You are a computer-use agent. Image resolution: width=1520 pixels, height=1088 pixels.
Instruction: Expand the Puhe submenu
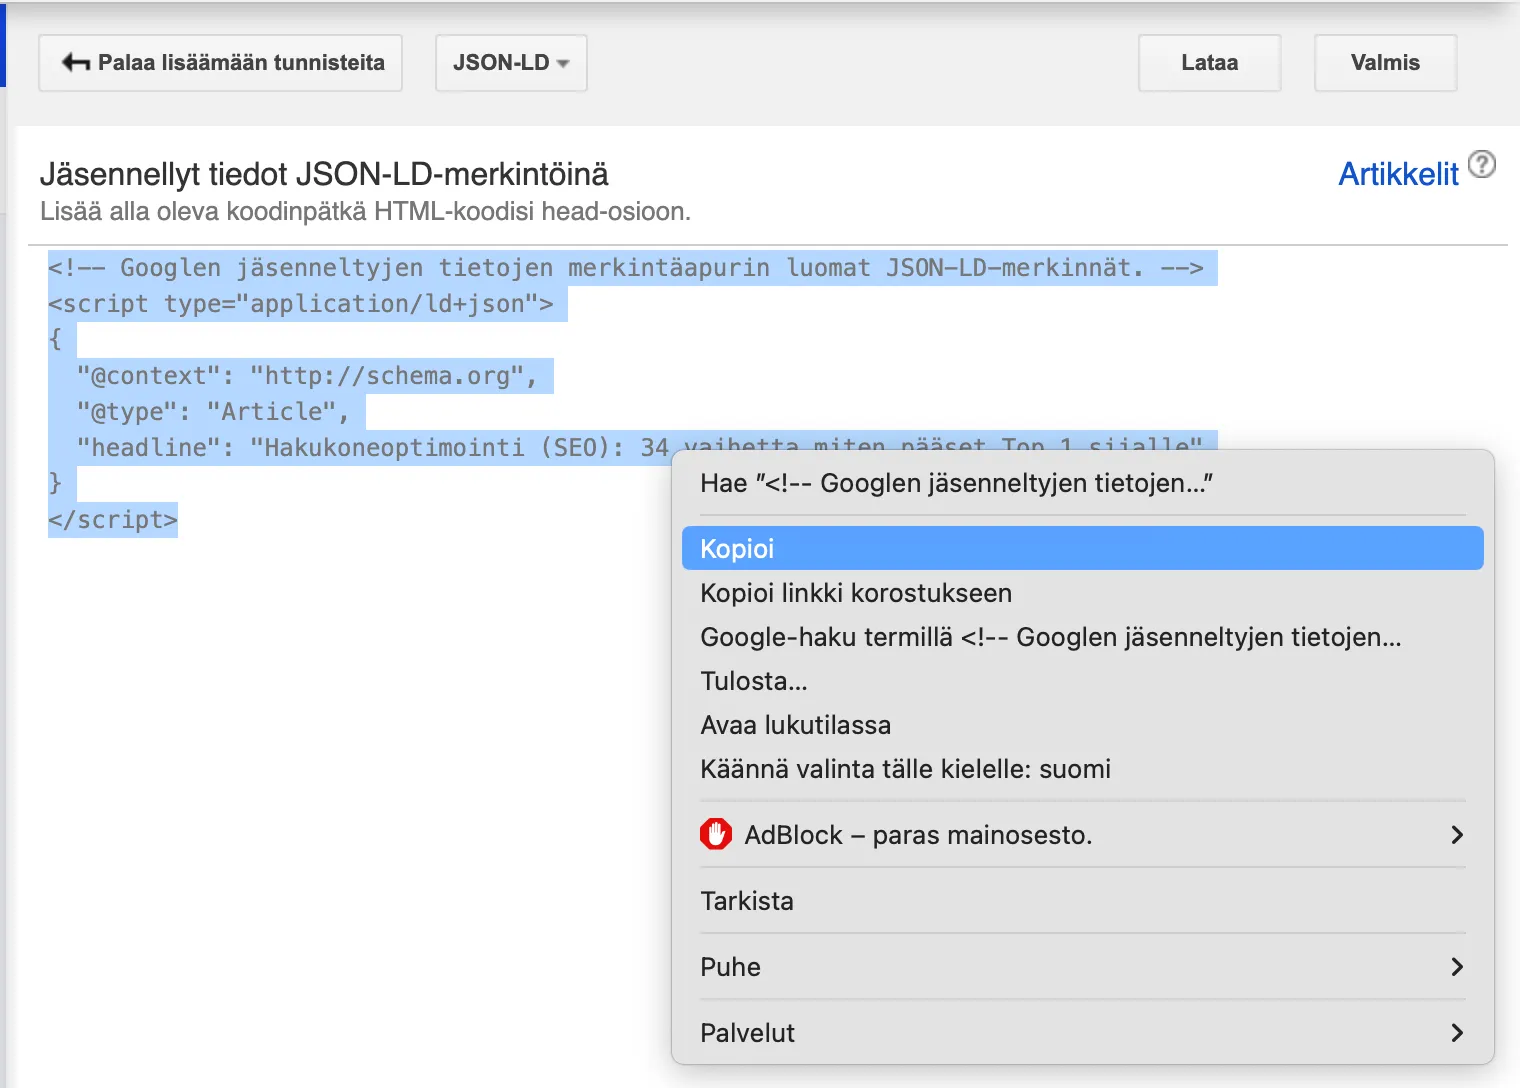tap(1458, 966)
